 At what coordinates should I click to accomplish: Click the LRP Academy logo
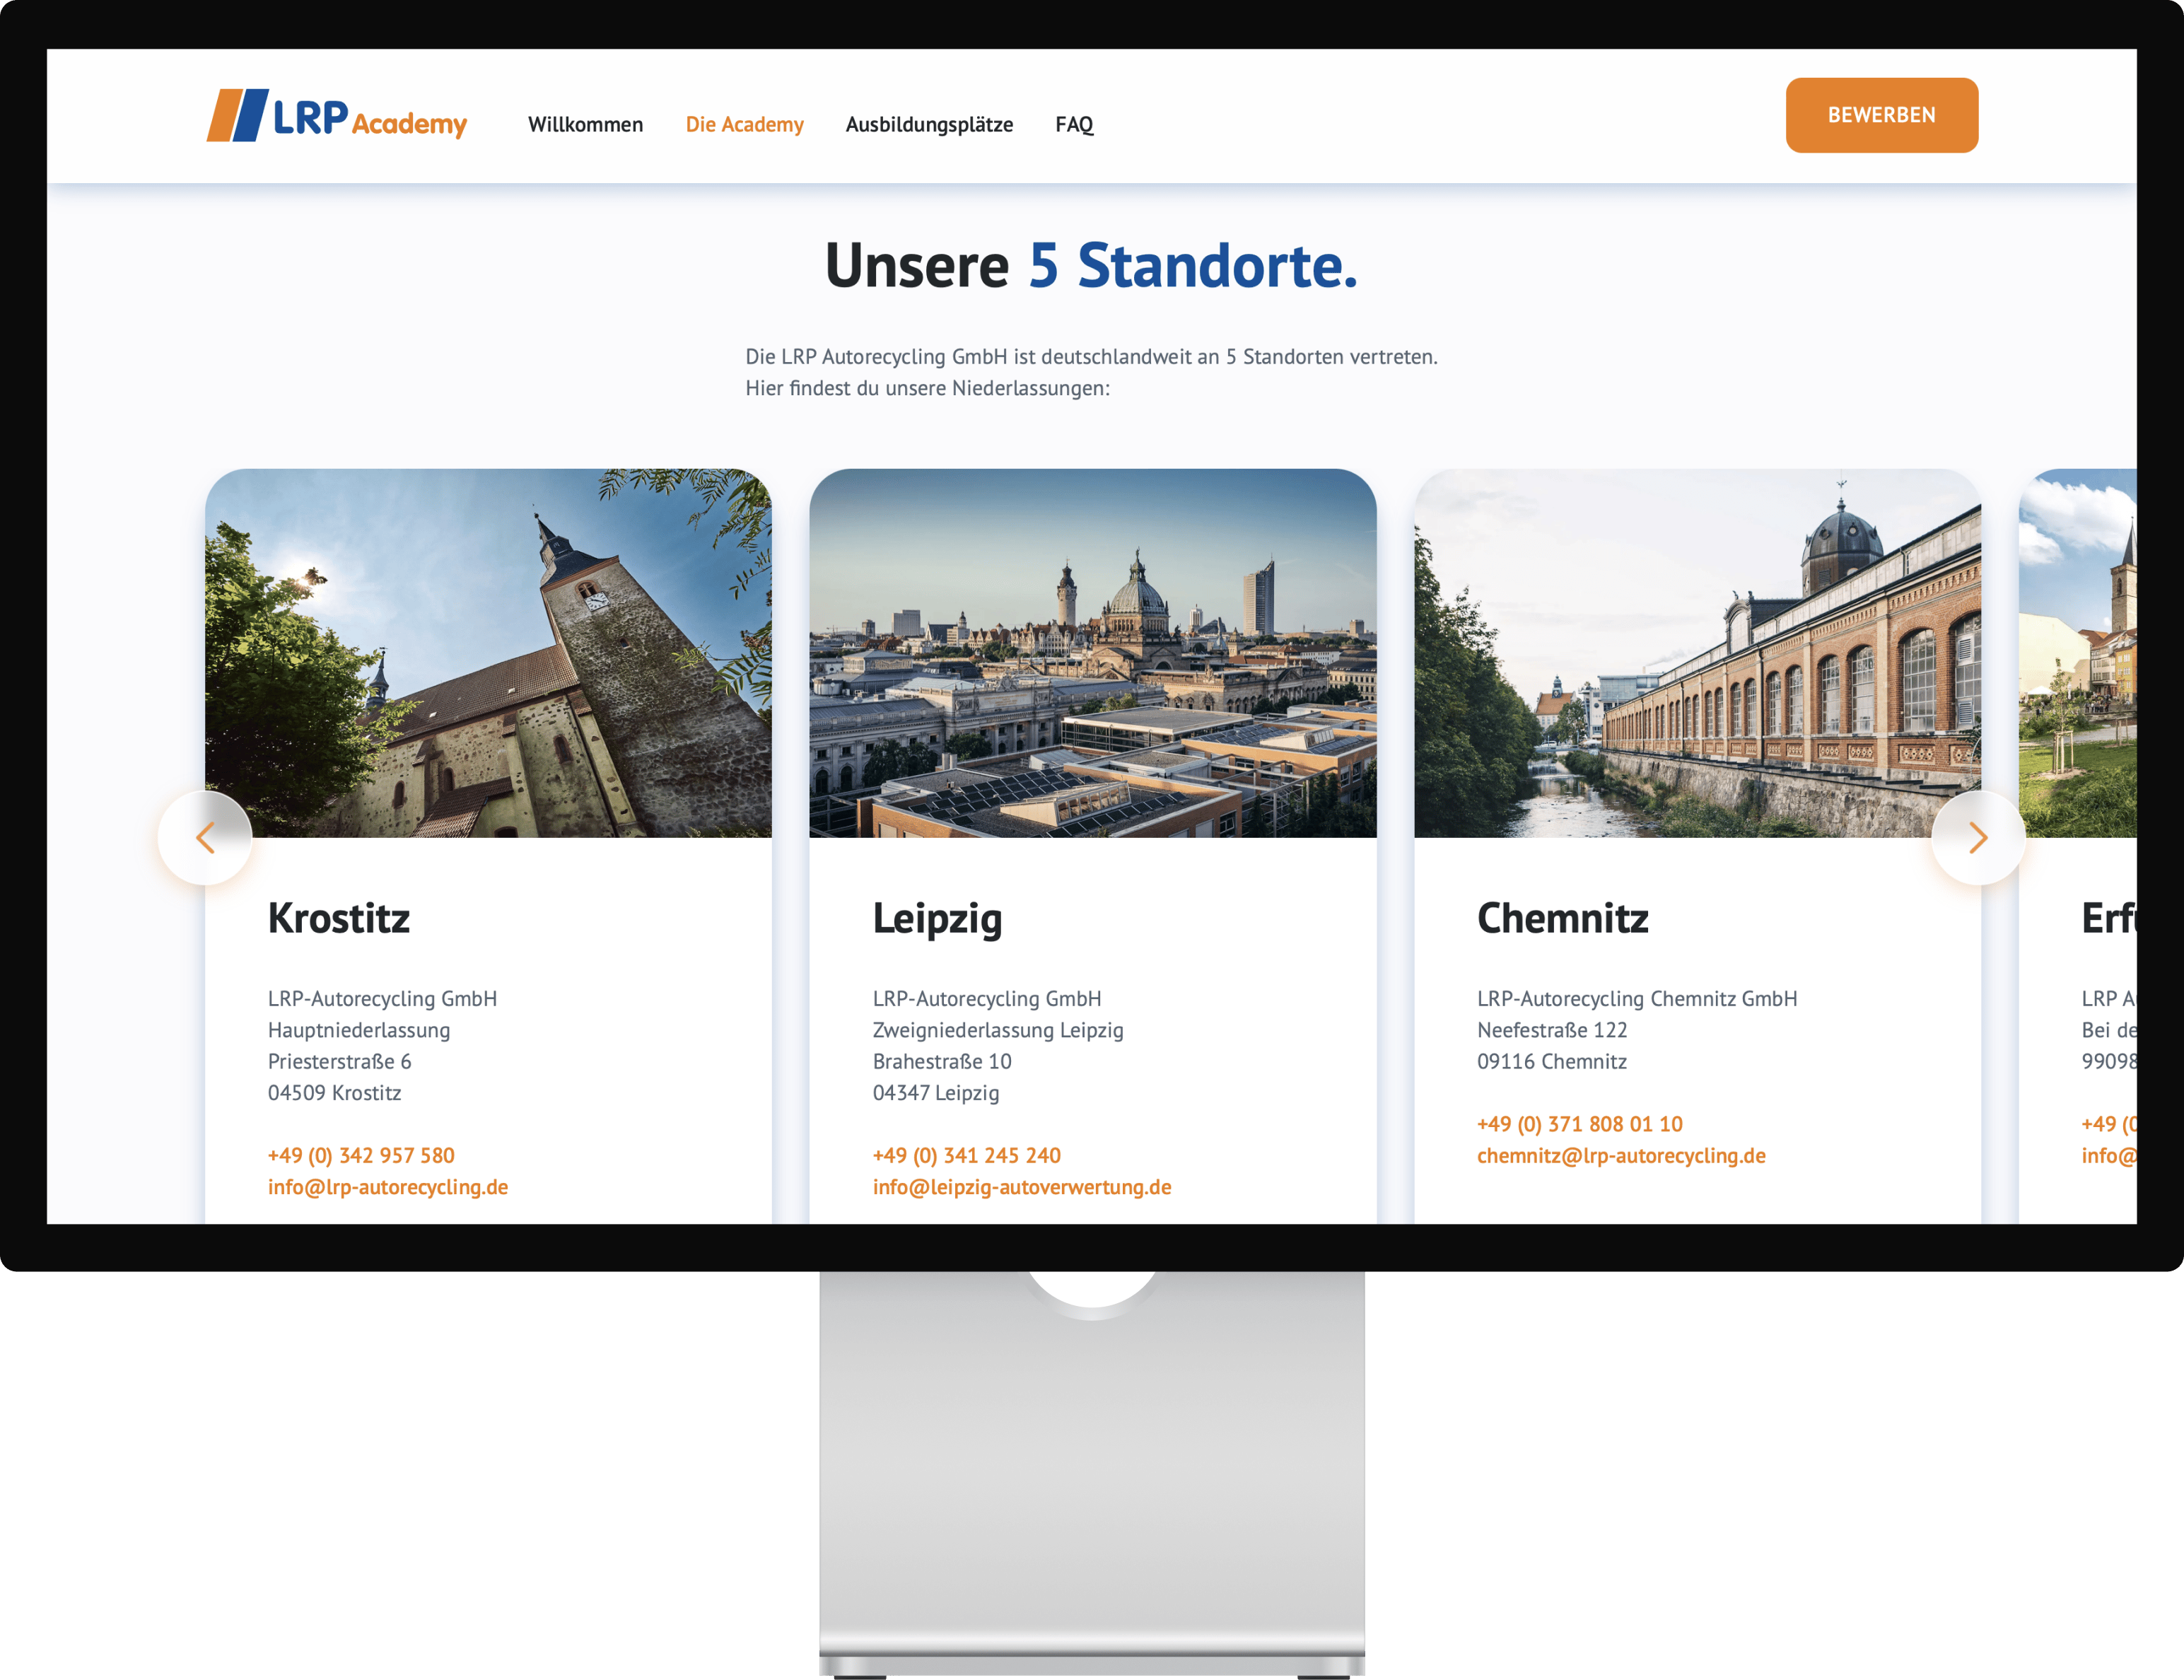(336, 116)
